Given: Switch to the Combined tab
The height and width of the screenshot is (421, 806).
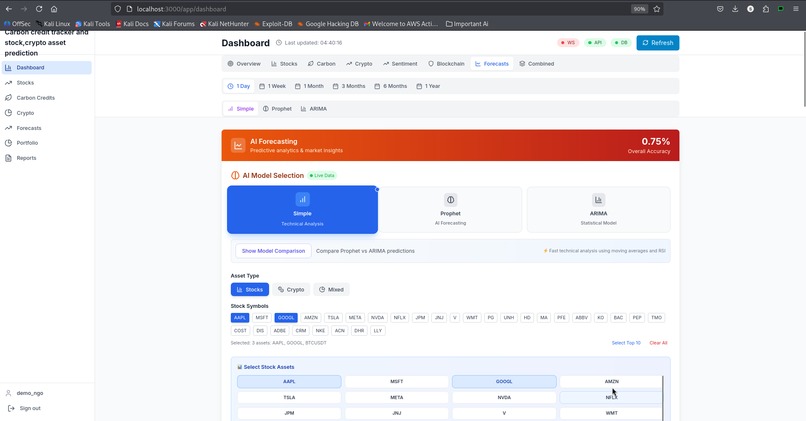Looking at the screenshot, I should (537, 64).
